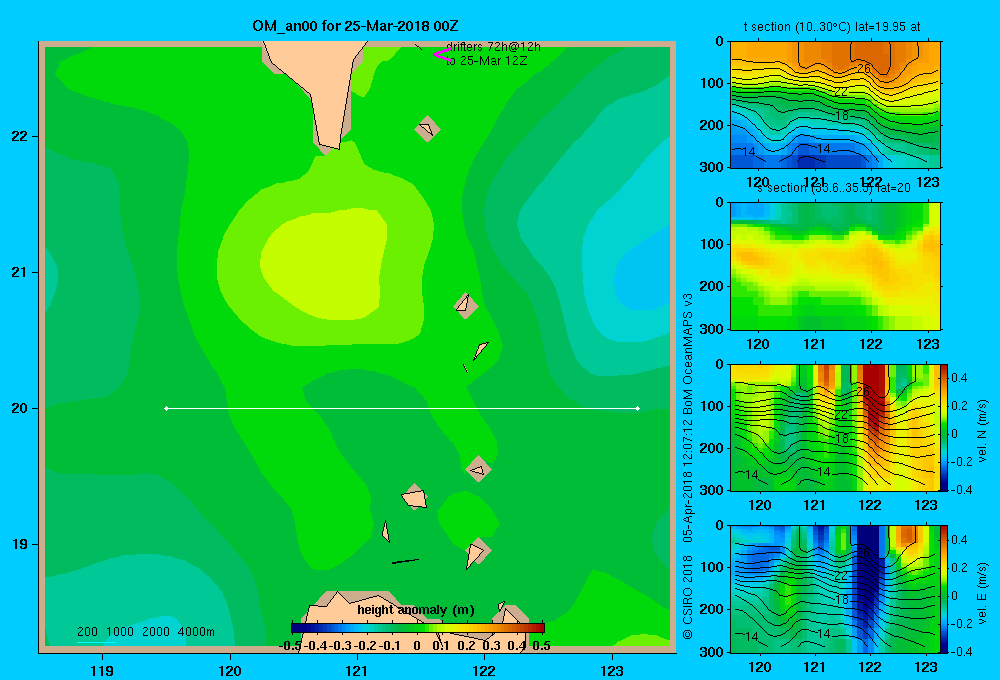Image resolution: width=1000 pixels, height=680 pixels.
Task: Click the height anomaly color bar
Action: (418, 628)
